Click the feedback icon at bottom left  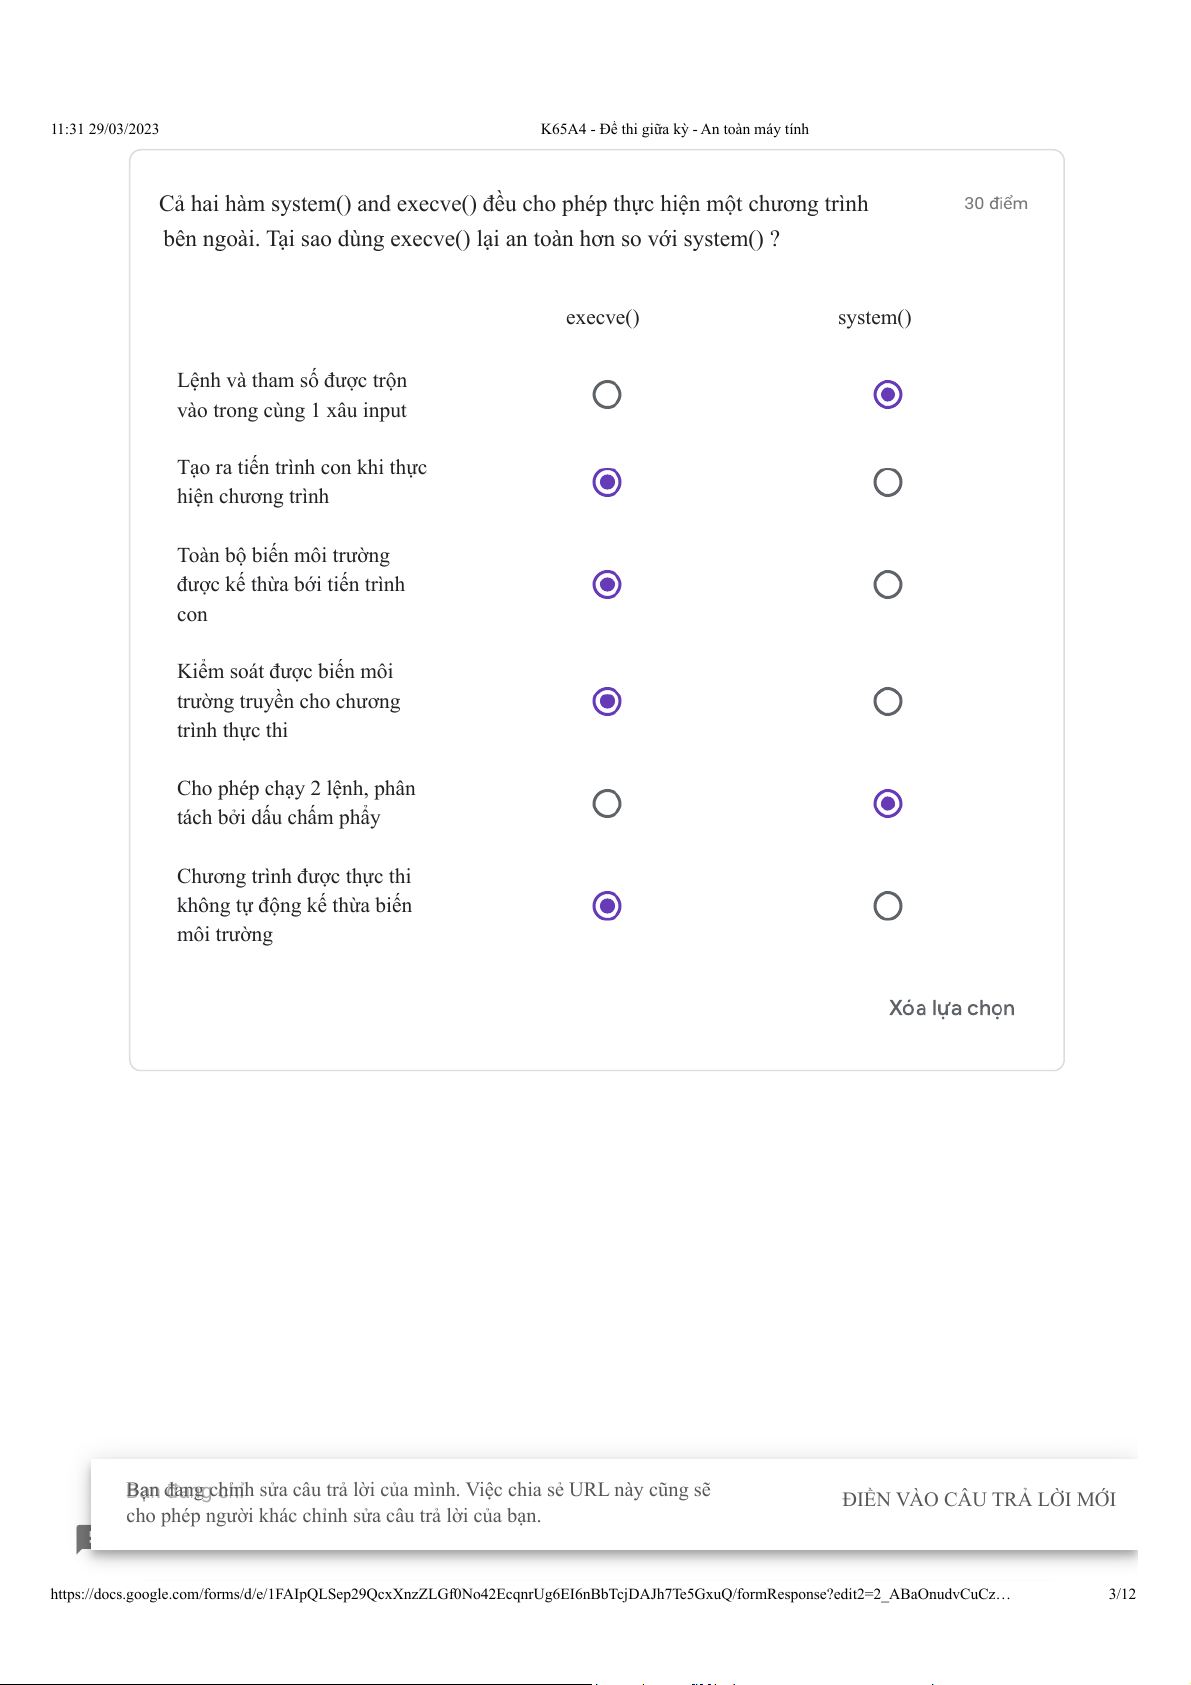point(84,1539)
